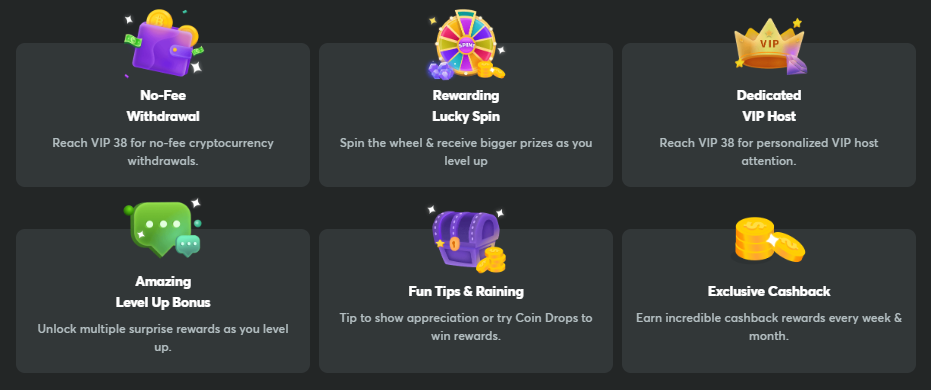Click the spin the wheel description text
This screenshot has height=390, width=931.
point(466,152)
